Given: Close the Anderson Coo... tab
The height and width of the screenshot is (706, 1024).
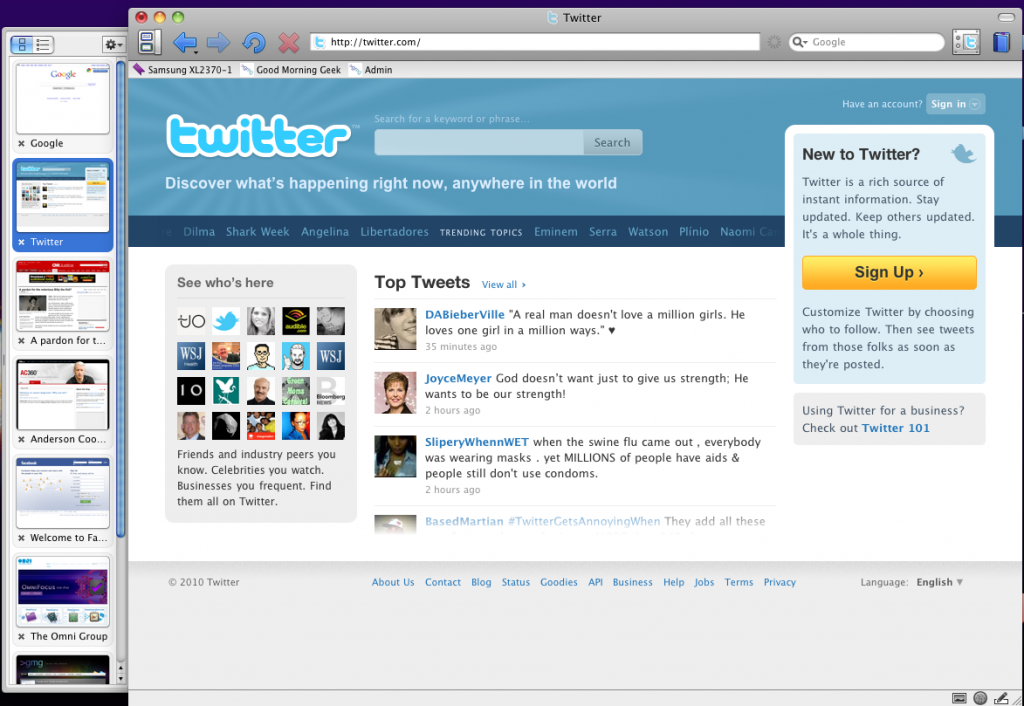Looking at the screenshot, I should [22, 440].
